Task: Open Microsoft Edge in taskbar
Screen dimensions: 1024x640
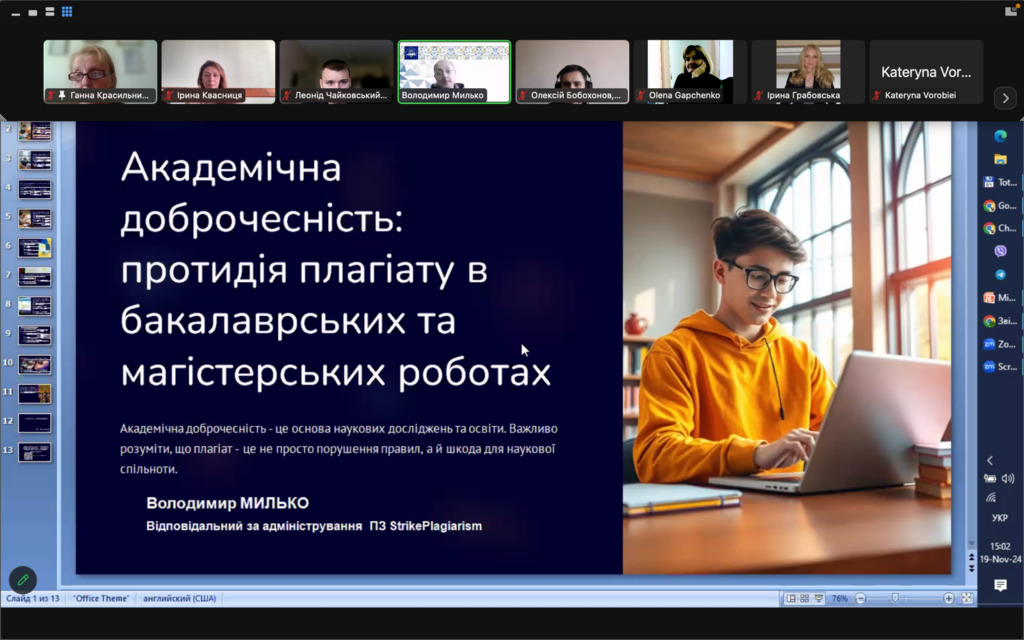Action: point(1000,136)
